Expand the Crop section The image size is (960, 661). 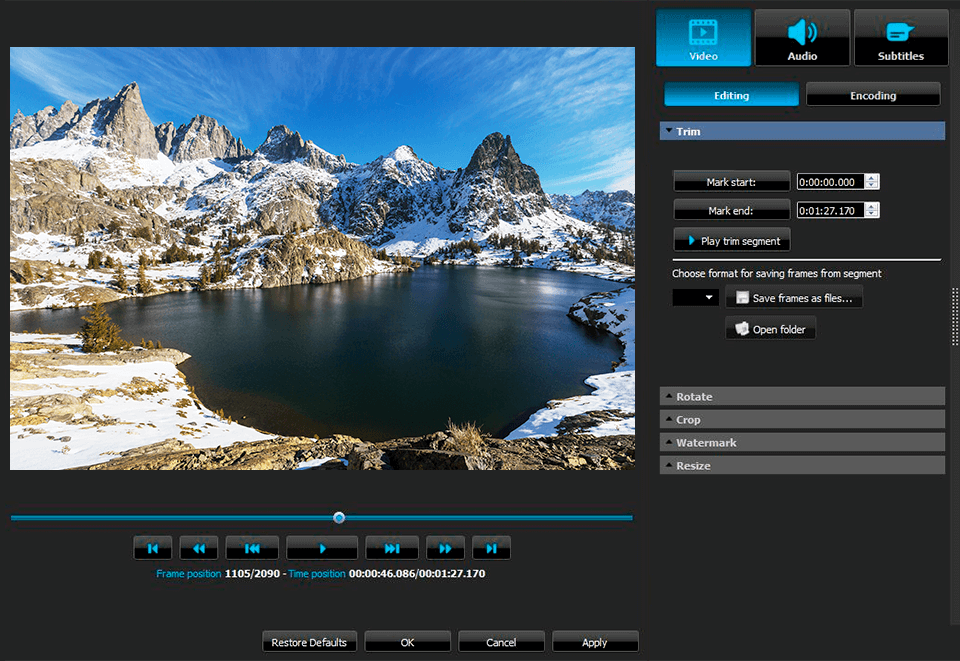[x=802, y=419]
